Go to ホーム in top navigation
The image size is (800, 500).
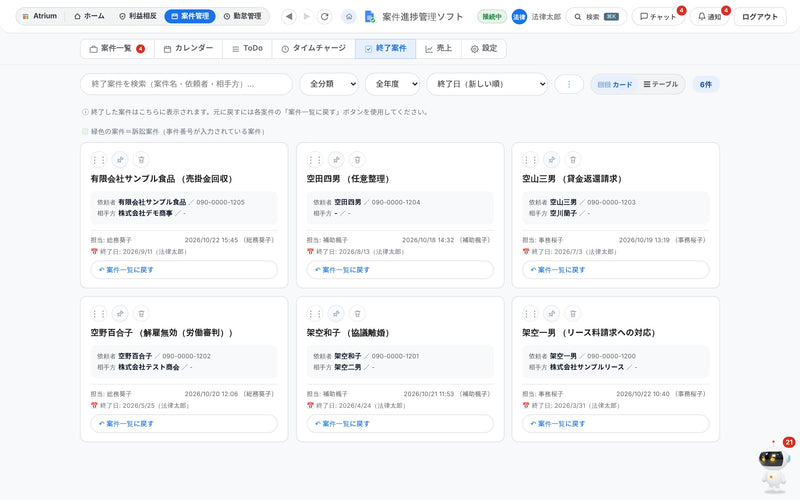point(89,16)
